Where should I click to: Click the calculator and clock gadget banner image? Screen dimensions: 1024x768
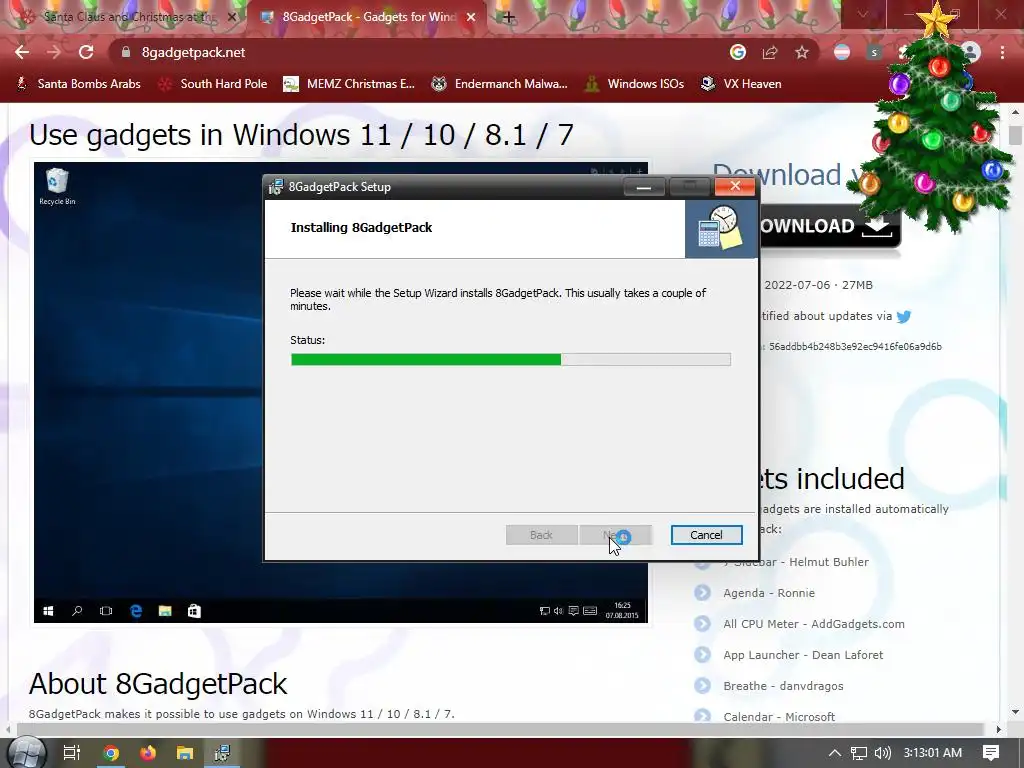721,229
